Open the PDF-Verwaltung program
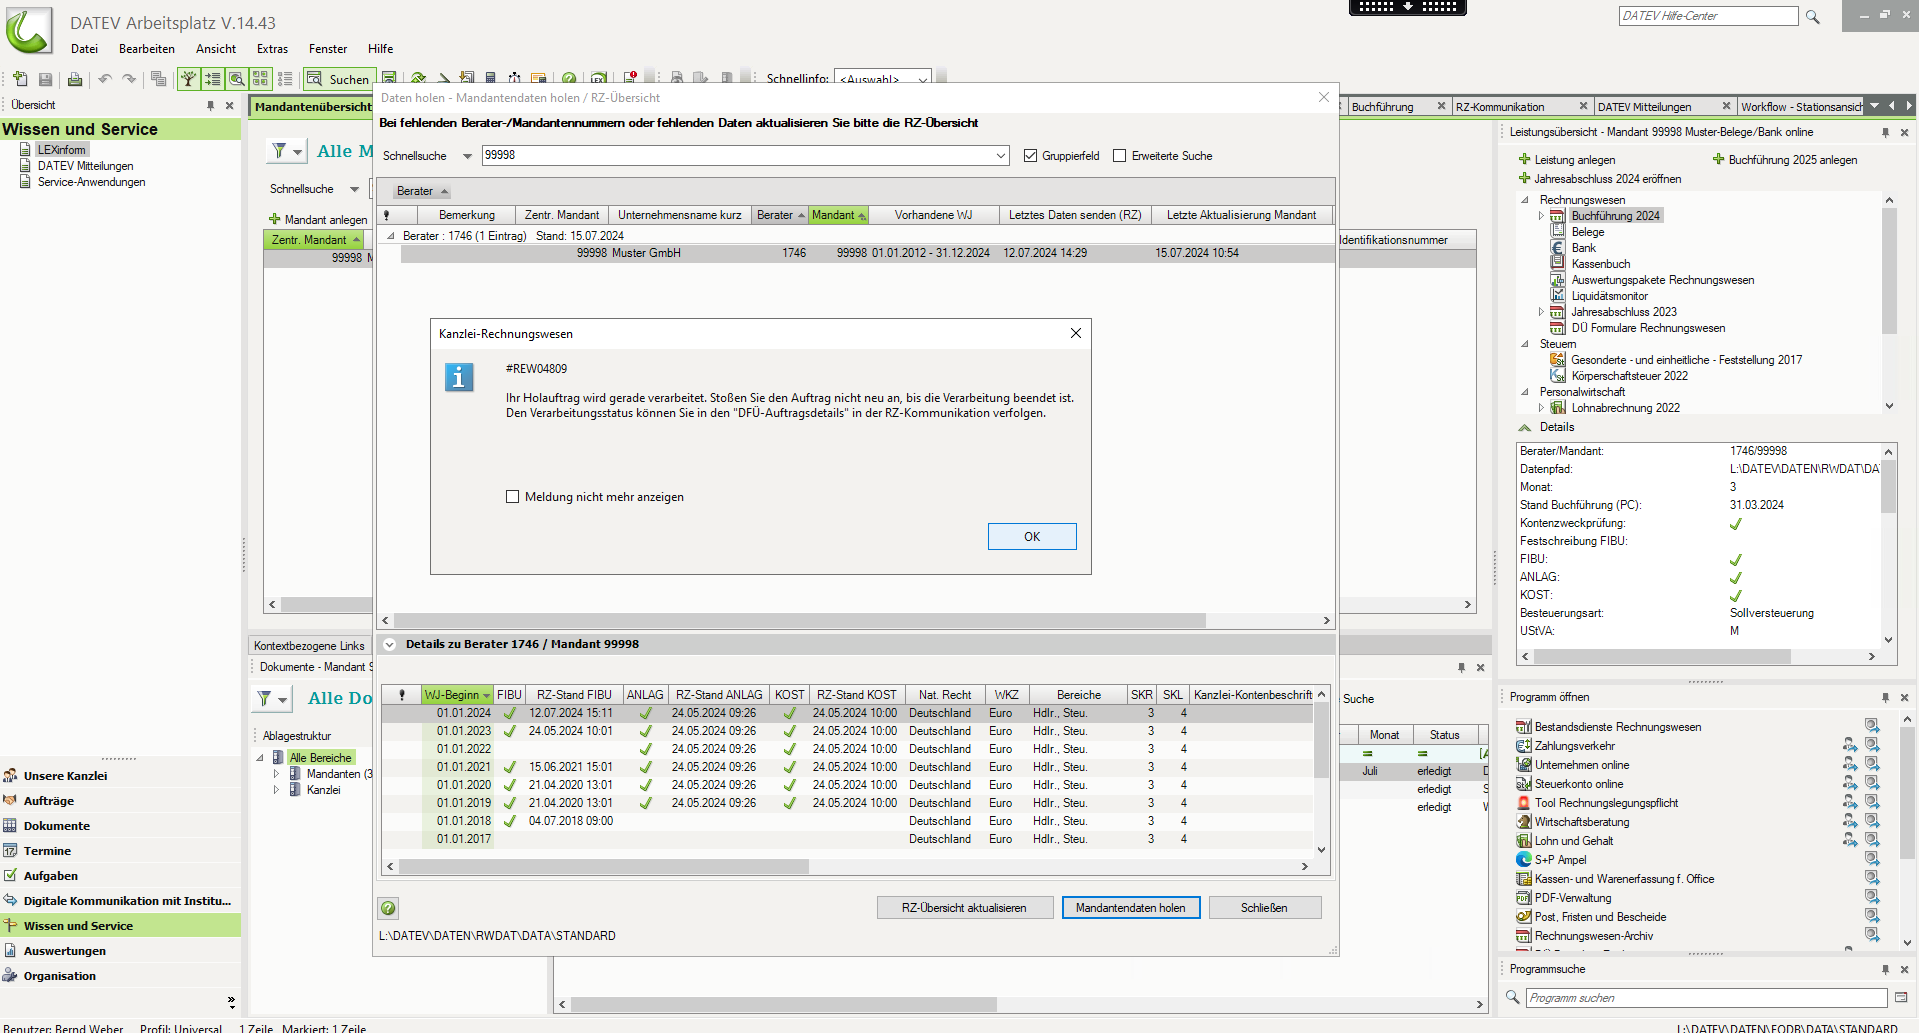Viewport: 1919px width, 1033px height. 1573,898
